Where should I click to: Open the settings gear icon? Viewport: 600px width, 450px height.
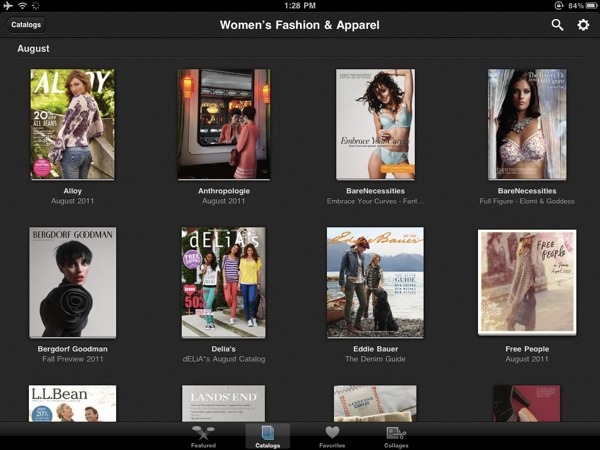pyautogui.click(x=583, y=25)
